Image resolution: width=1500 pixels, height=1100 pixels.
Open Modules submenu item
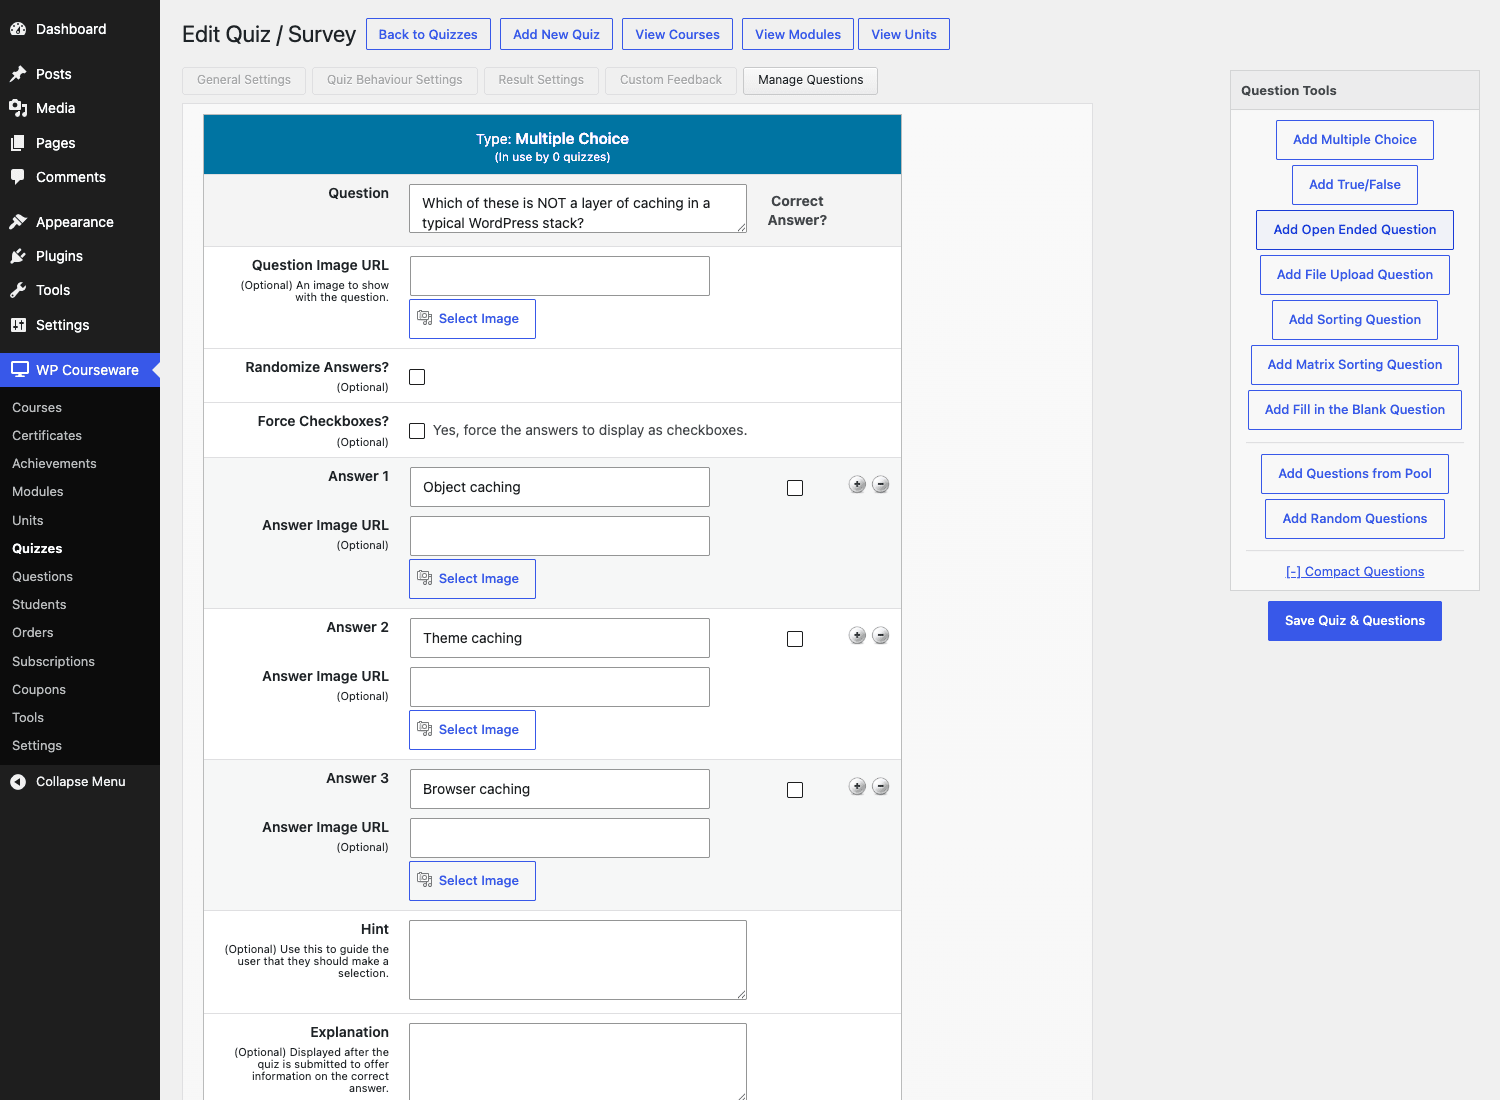[x=38, y=492]
